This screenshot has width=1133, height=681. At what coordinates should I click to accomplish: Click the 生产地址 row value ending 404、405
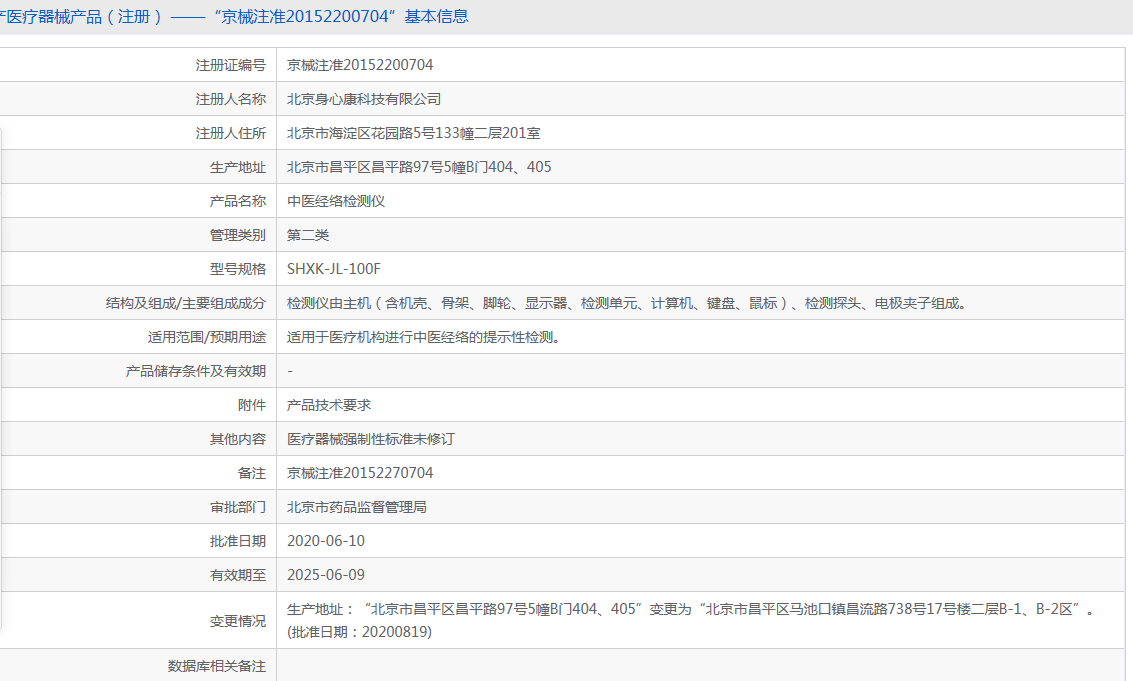[x=419, y=167]
